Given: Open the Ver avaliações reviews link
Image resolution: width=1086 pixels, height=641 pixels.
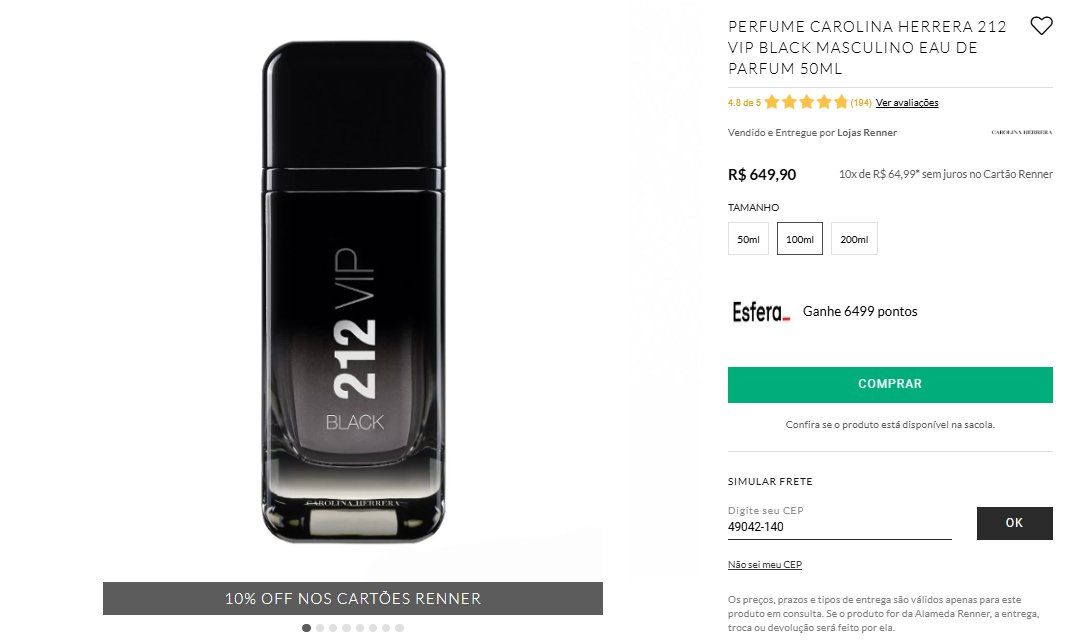Looking at the screenshot, I should coord(907,103).
